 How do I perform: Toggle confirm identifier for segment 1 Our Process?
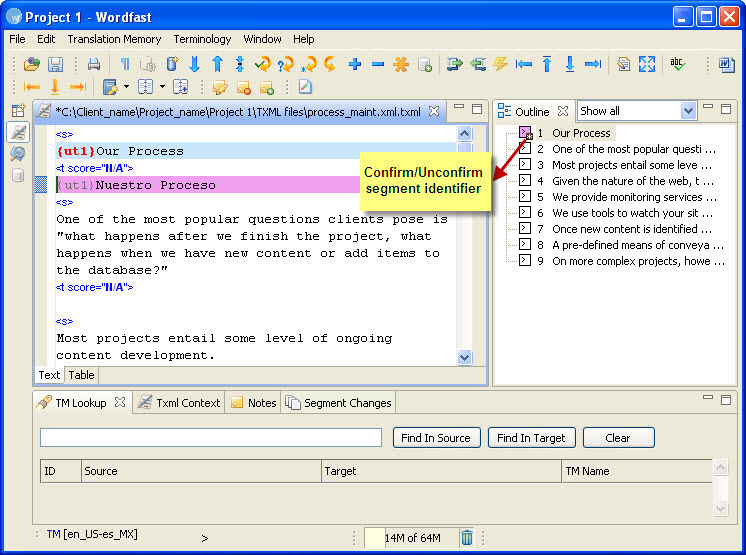point(525,132)
